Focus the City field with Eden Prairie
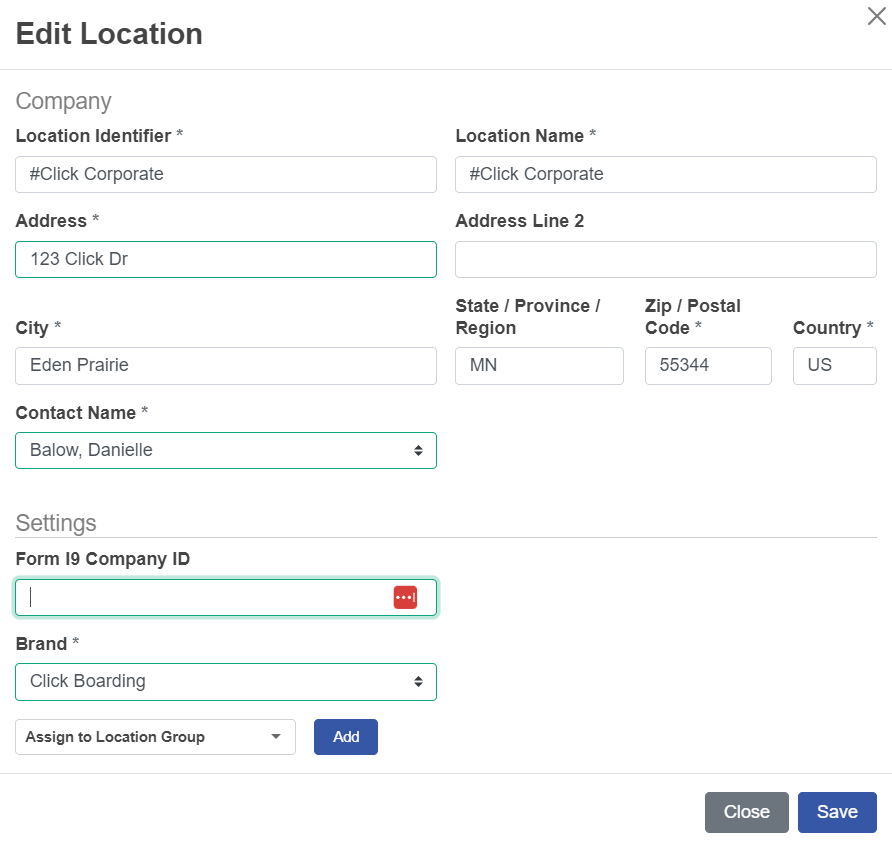 click(x=226, y=365)
